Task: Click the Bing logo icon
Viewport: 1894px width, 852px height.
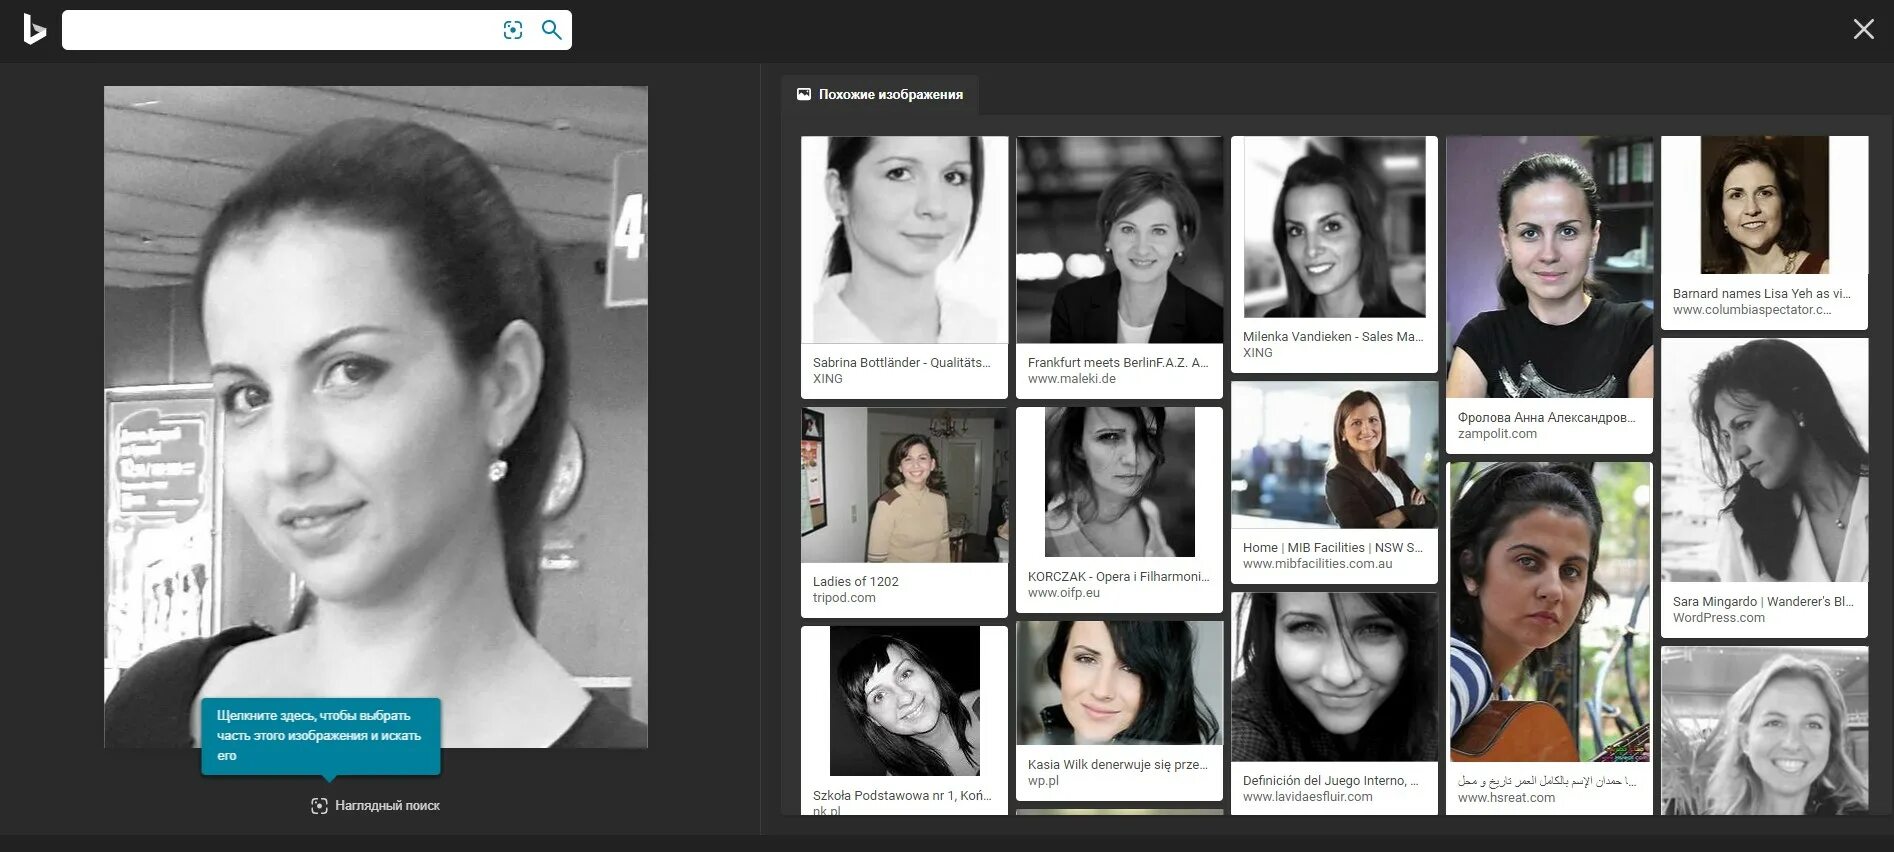Action: click(x=34, y=30)
